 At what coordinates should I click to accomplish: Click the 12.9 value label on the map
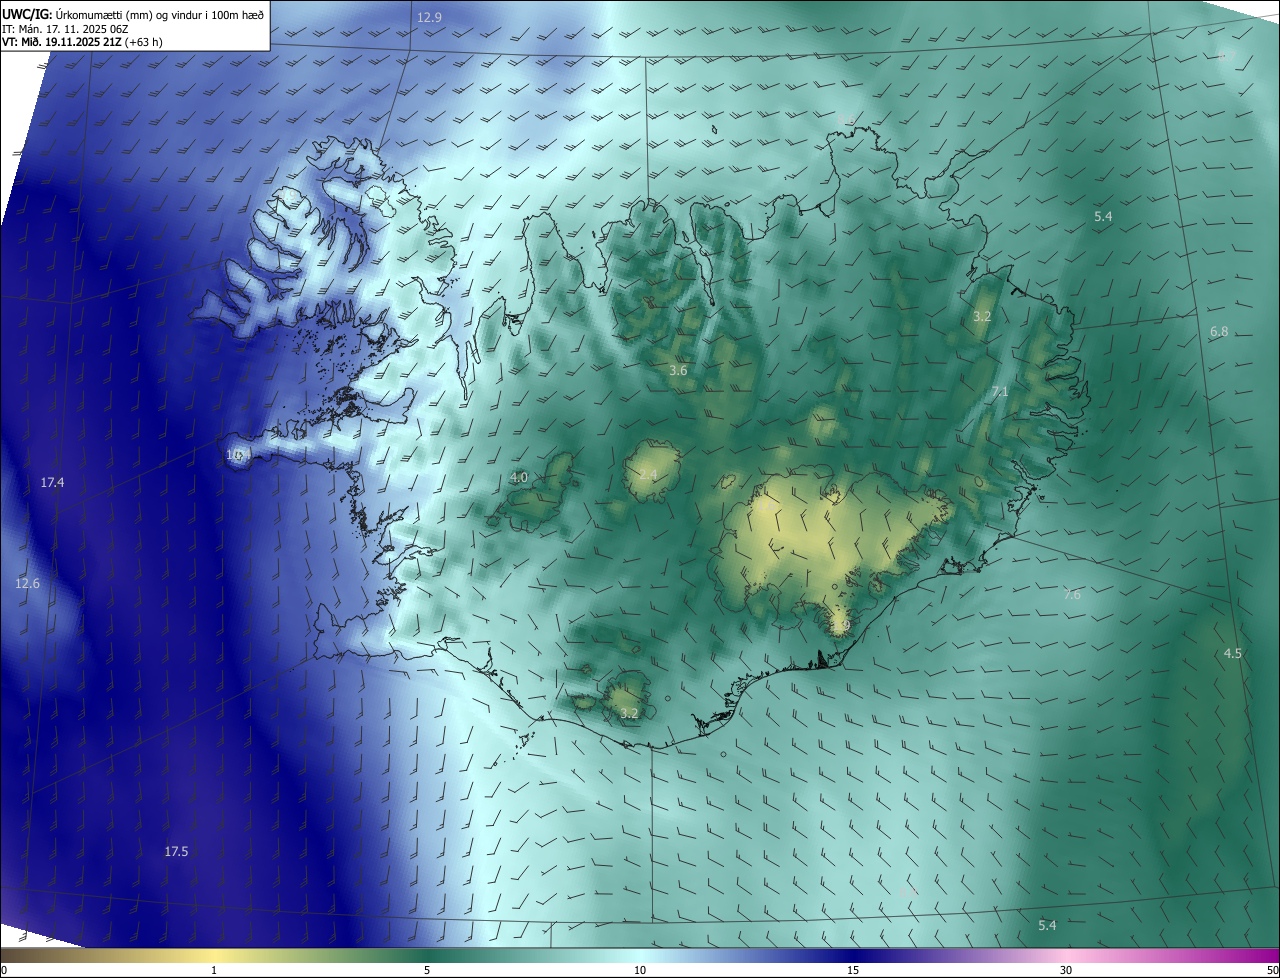click(x=429, y=17)
